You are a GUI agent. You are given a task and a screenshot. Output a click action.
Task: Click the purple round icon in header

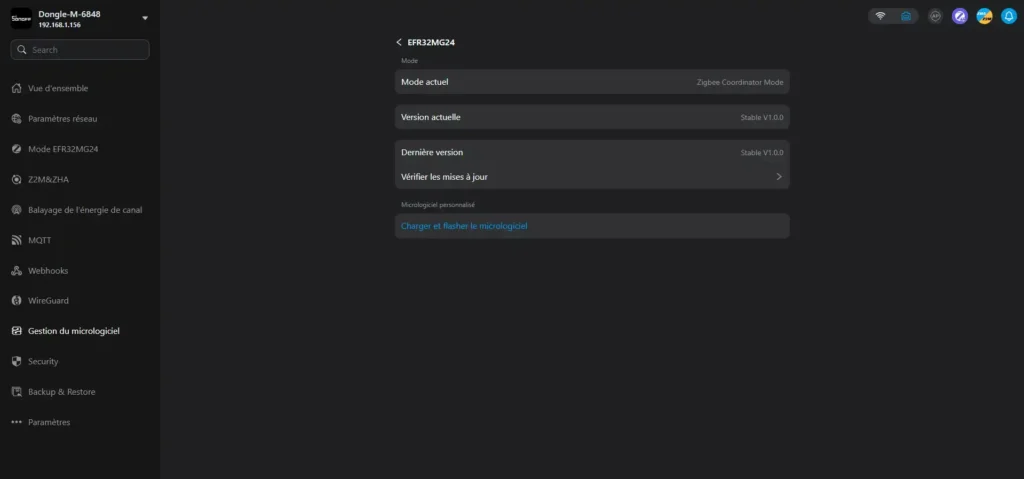[960, 16]
